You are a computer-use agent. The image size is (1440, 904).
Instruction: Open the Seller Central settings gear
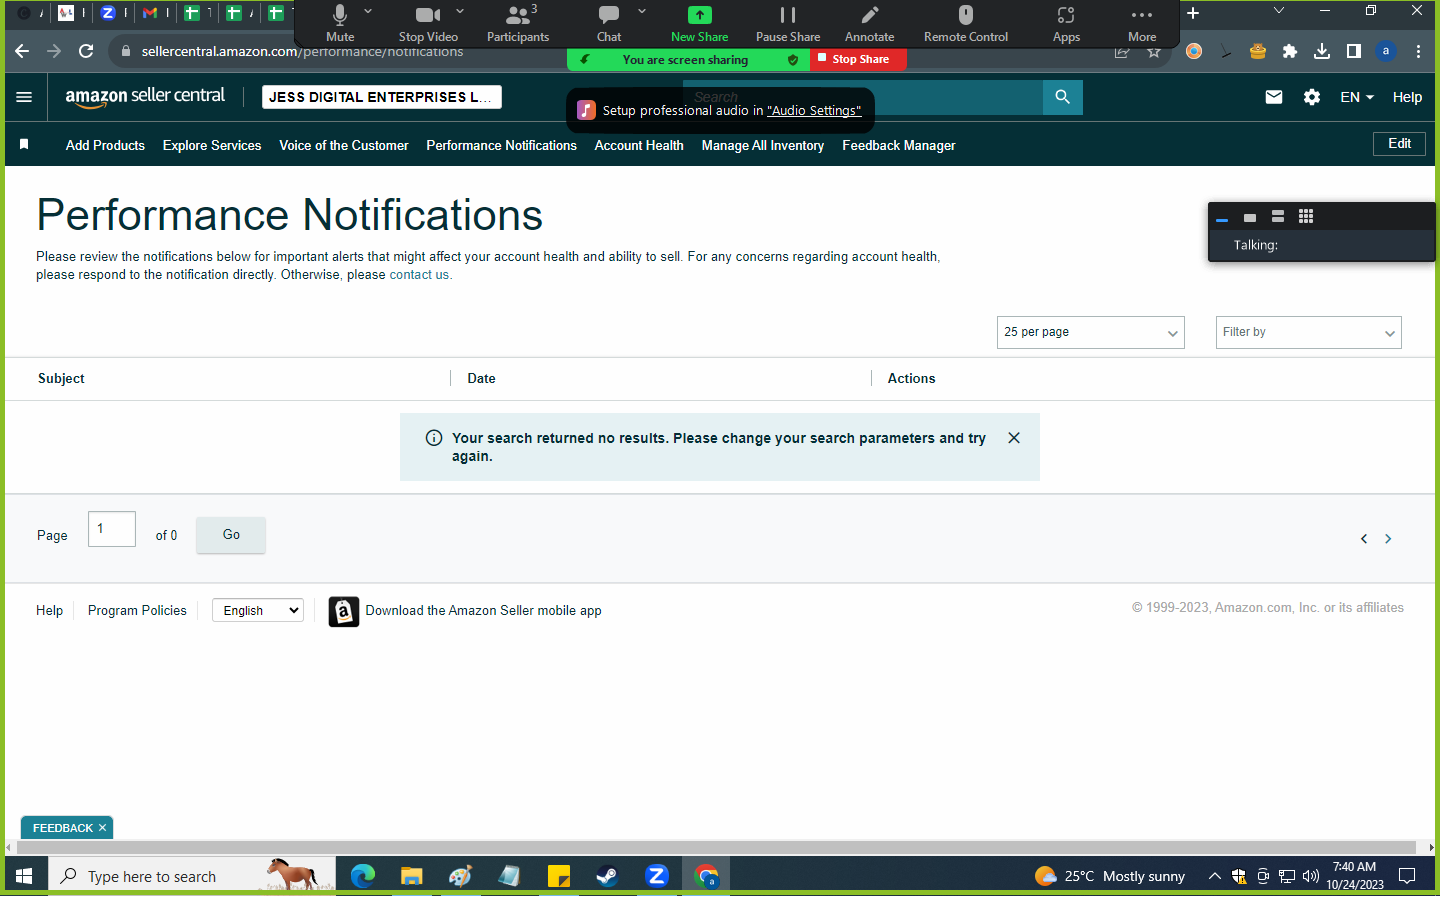click(1312, 97)
